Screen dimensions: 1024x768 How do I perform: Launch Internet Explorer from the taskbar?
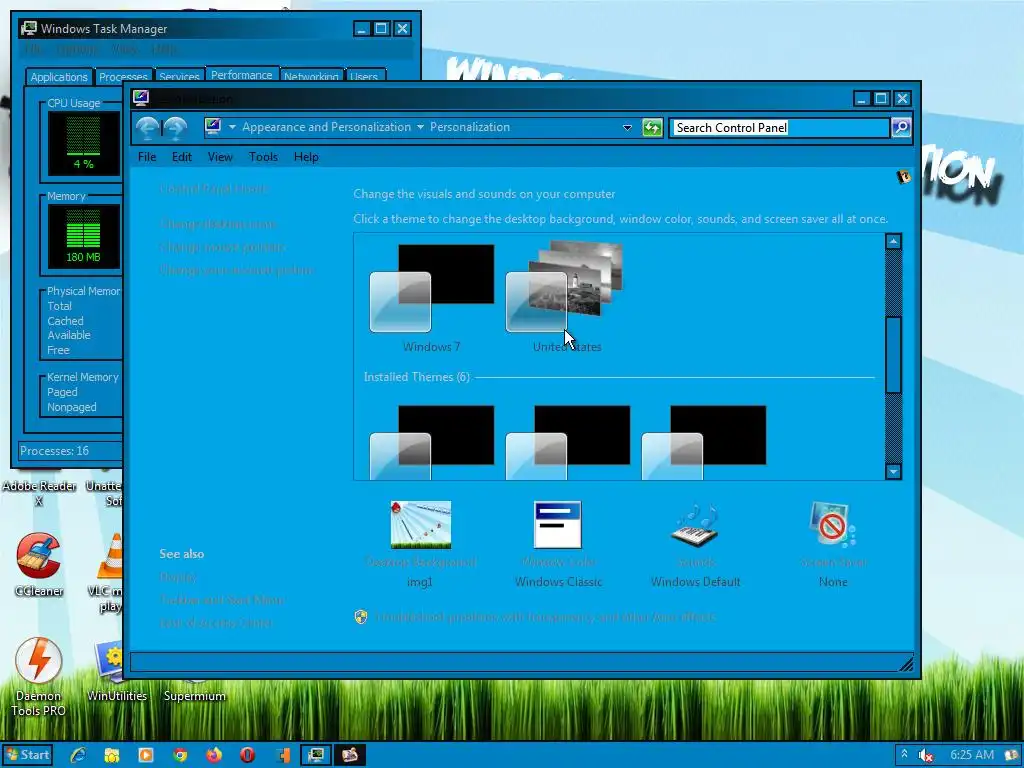[78, 755]
